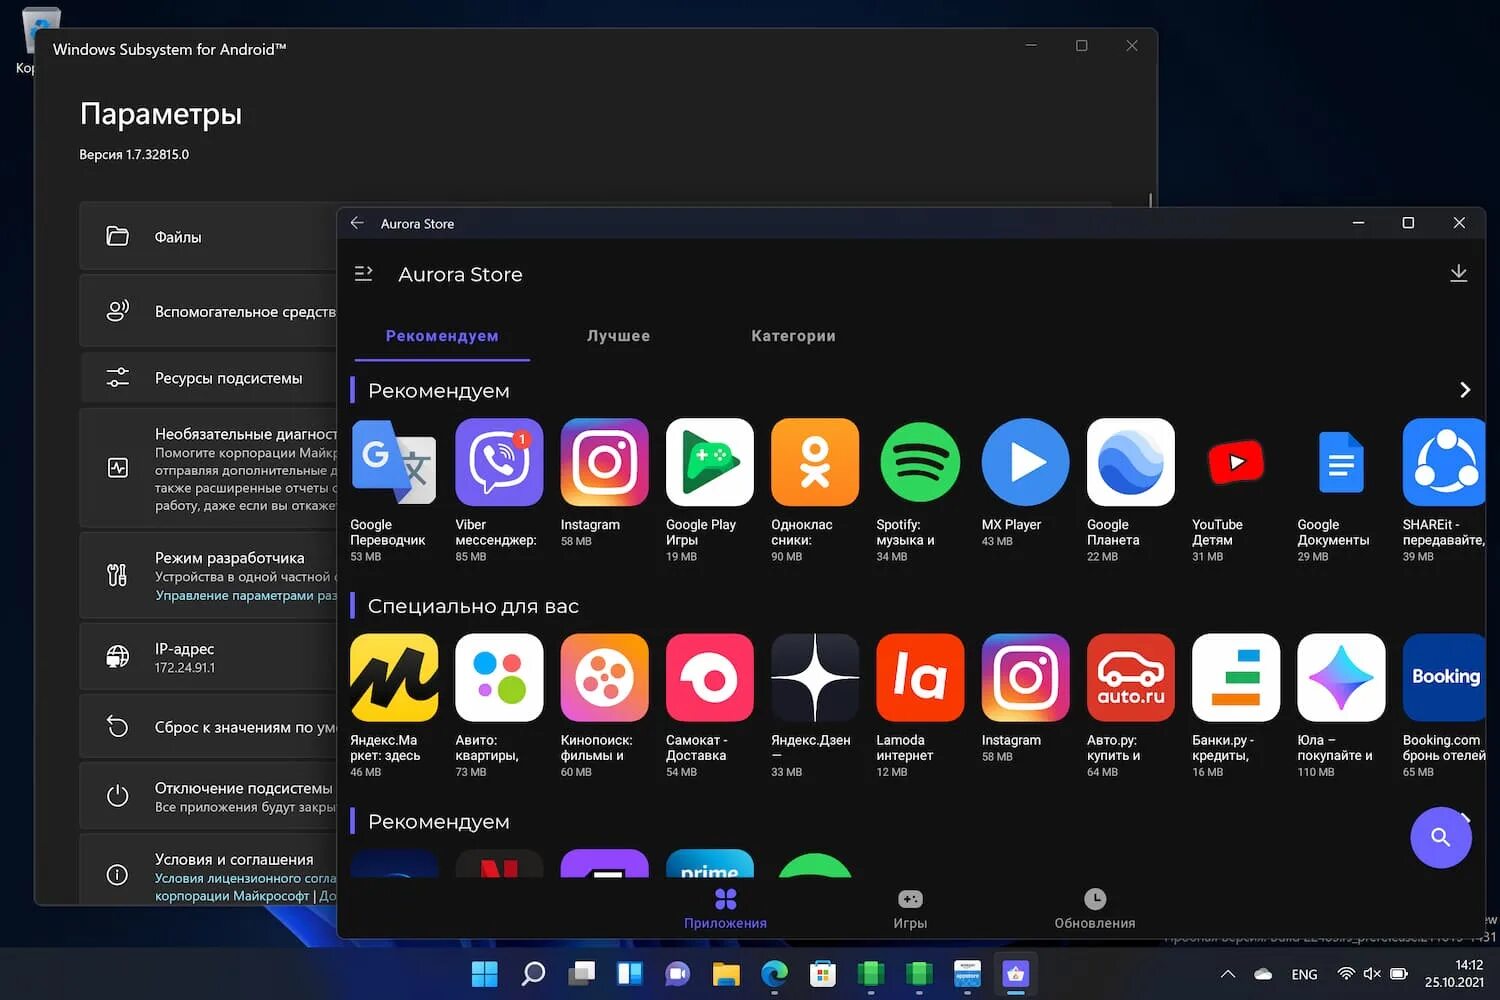Open Сброс к значениям по умолчанию row

point(210,727)
